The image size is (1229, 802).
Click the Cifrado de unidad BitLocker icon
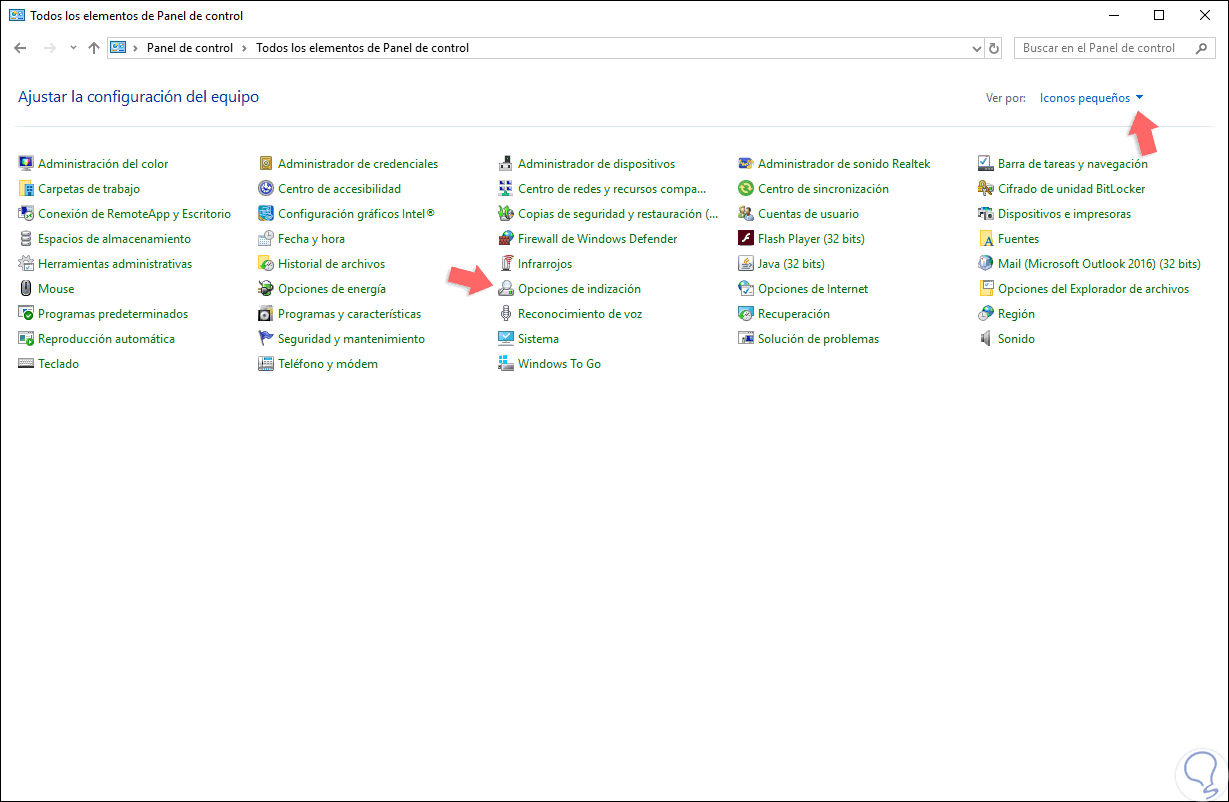click(986, 189)
